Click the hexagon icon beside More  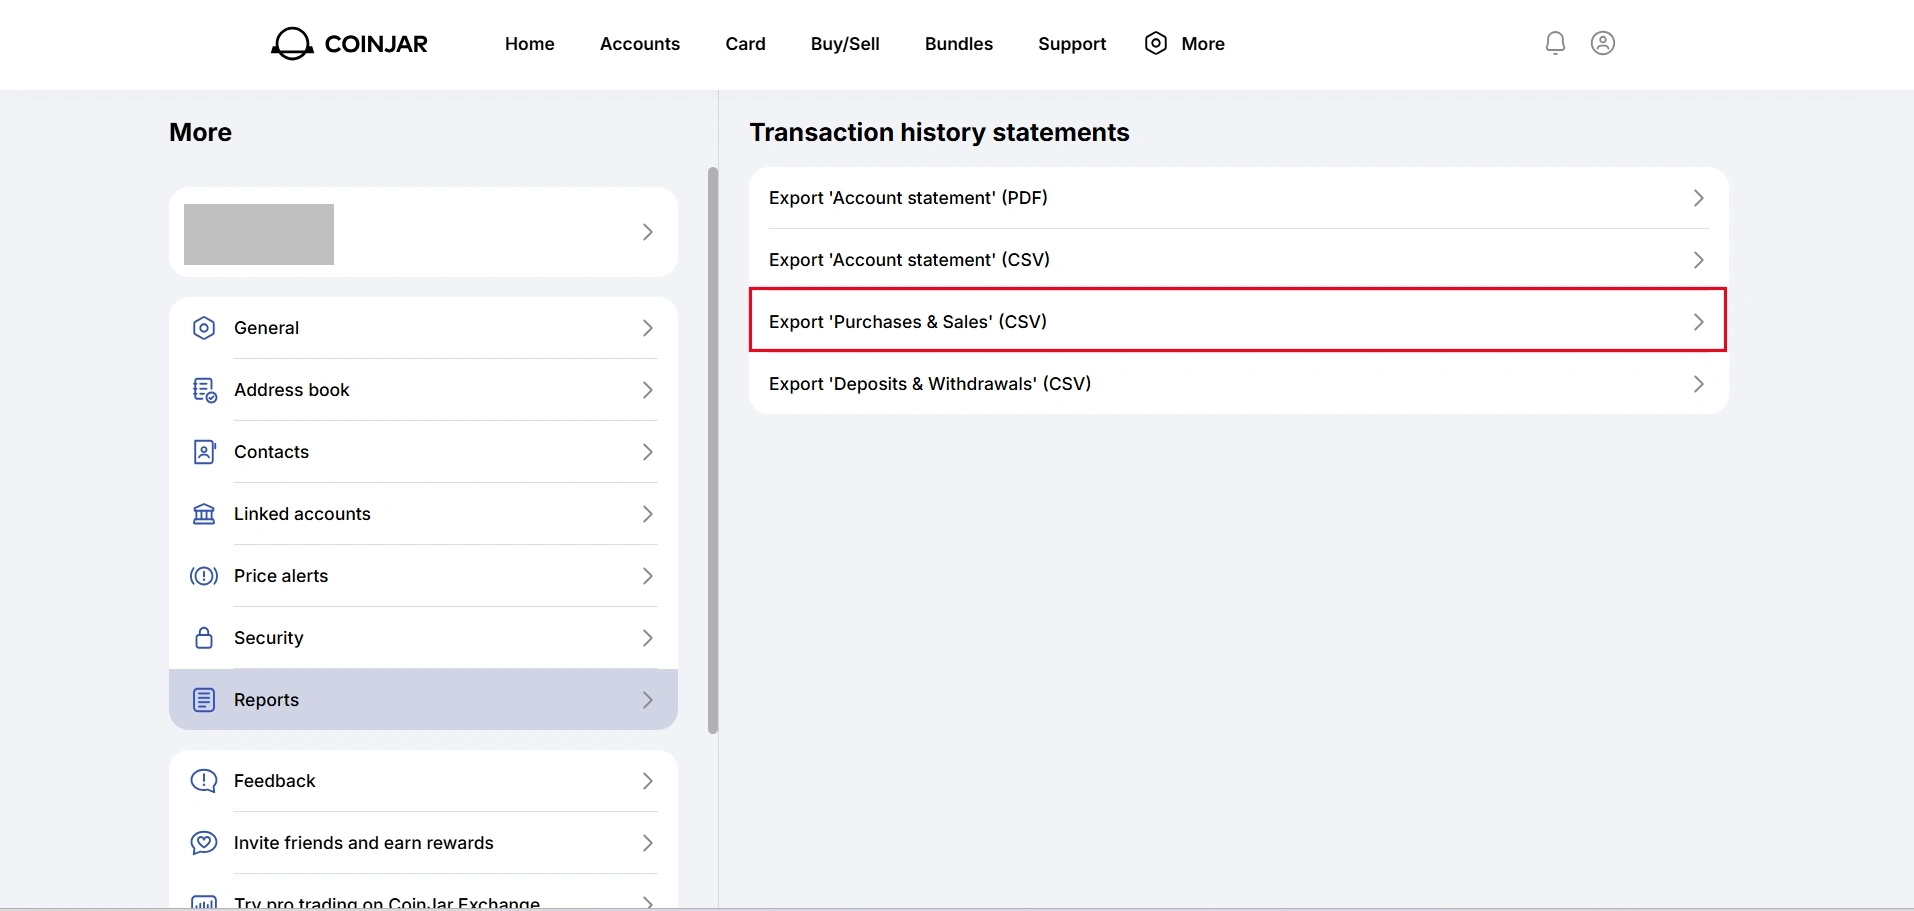click(x=1156, y=43)
